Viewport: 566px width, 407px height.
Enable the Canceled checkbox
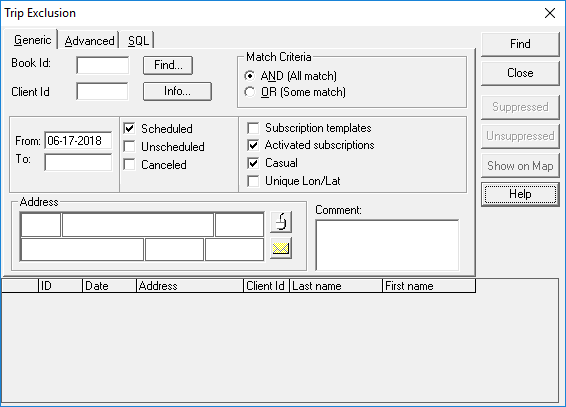click(x=129, y=165)
